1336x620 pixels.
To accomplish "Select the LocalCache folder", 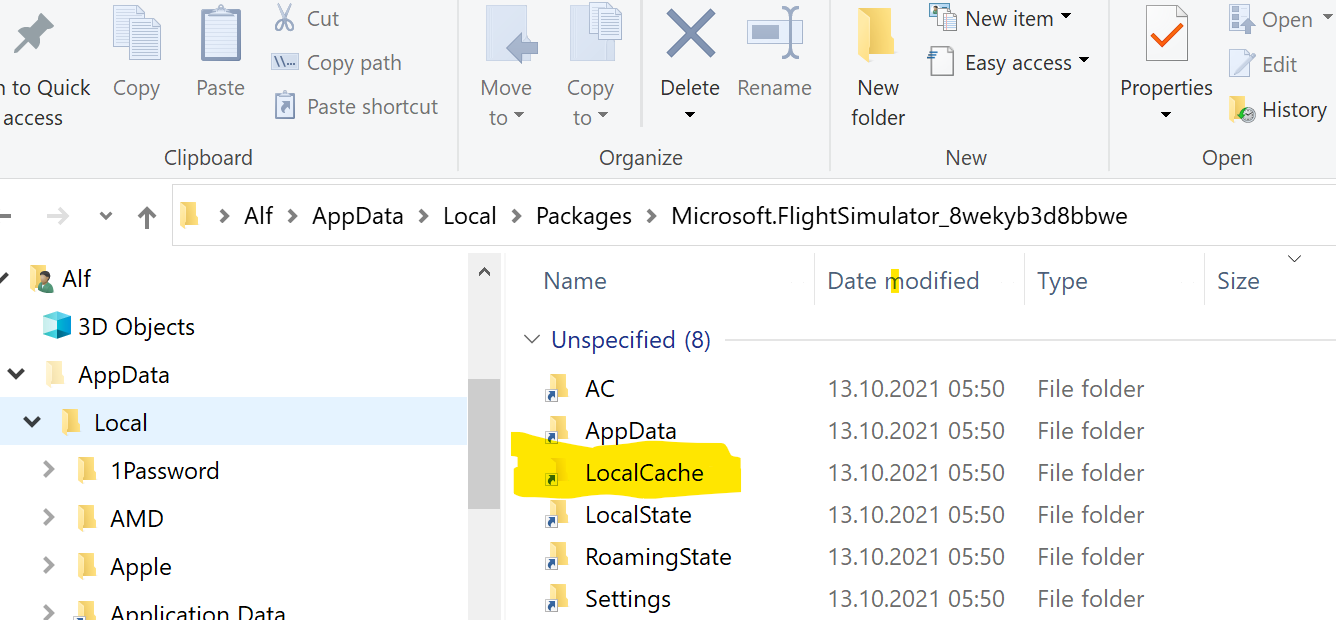I will click(x=644, y=473).
